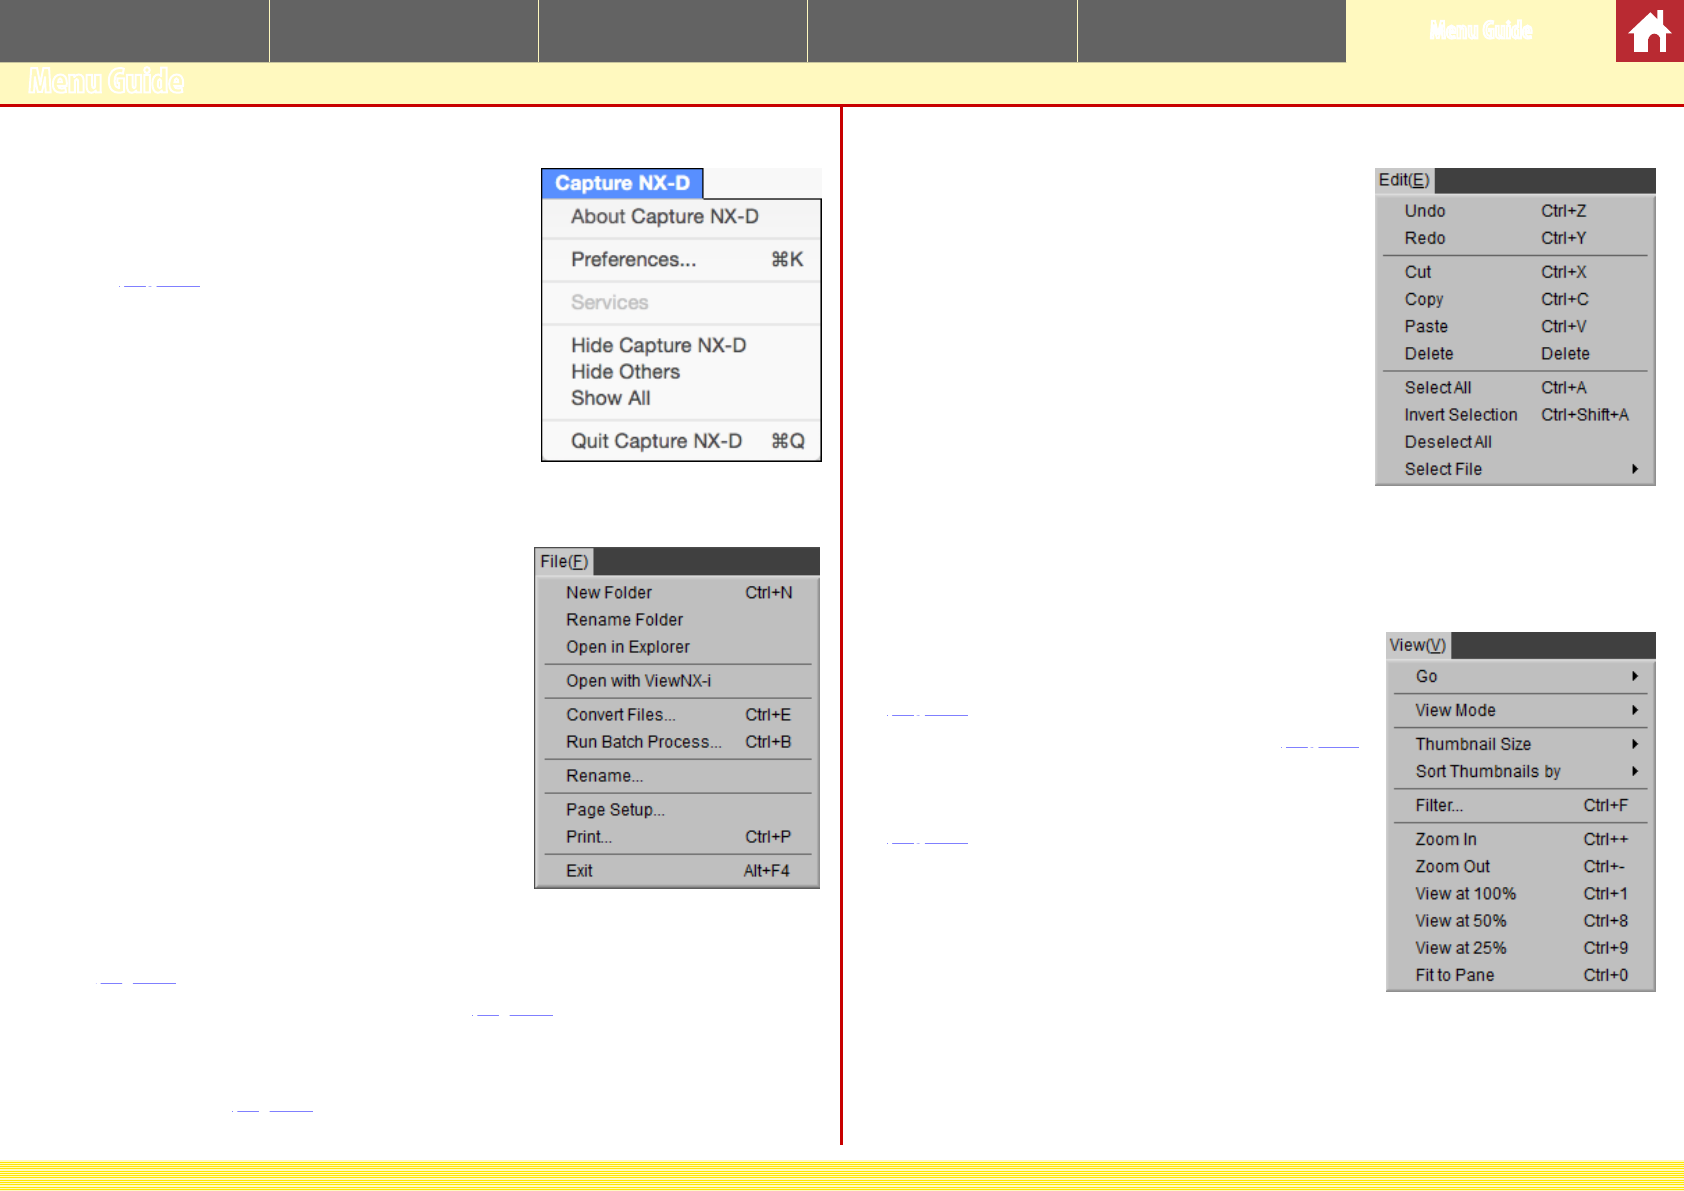The image size is (1684, 1191).
Task: Choose Zoom In in the View menu
Action: pyautogui.click(x=1521, y=840)
